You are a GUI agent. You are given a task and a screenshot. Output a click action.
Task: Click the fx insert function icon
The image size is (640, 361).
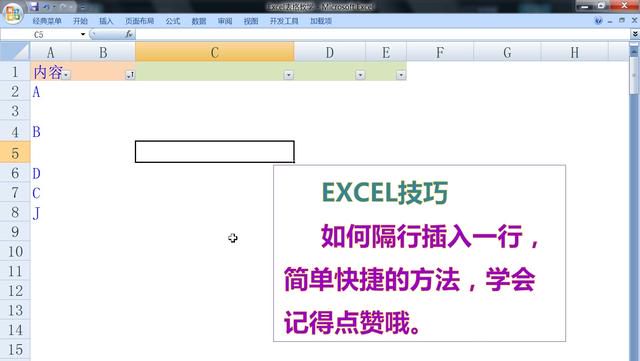[129, 34]
